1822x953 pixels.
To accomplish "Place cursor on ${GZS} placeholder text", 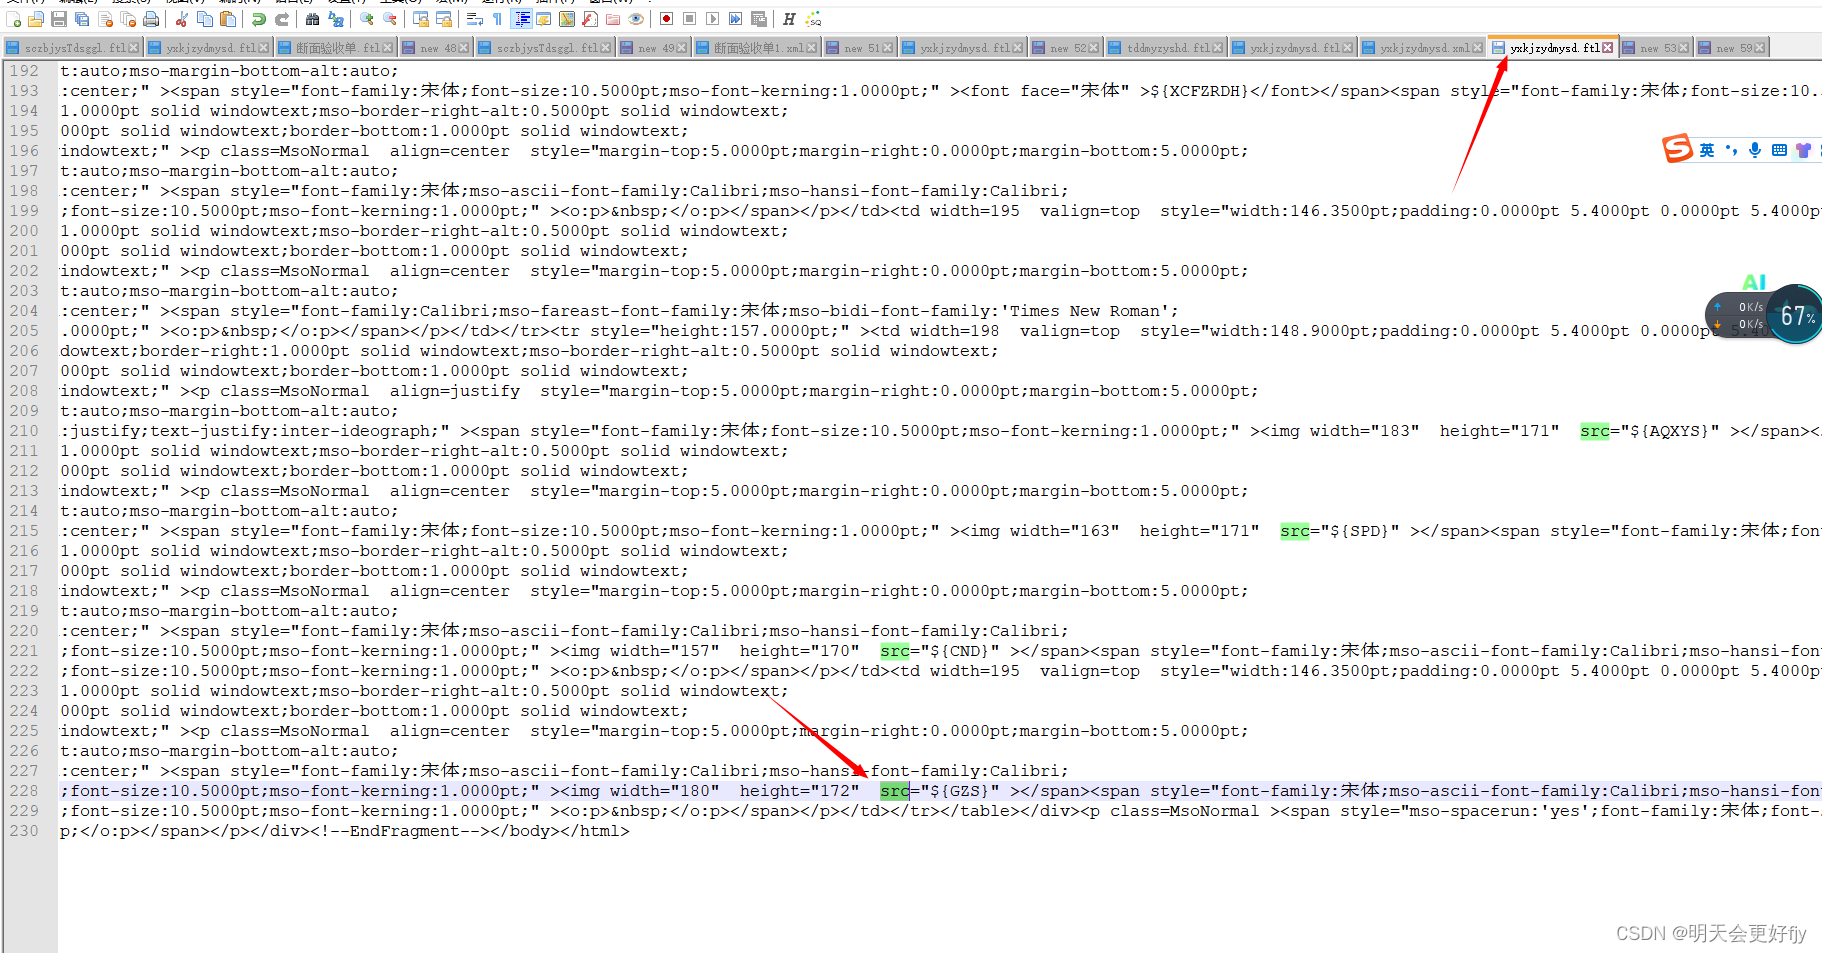I will tap(960, 791).
